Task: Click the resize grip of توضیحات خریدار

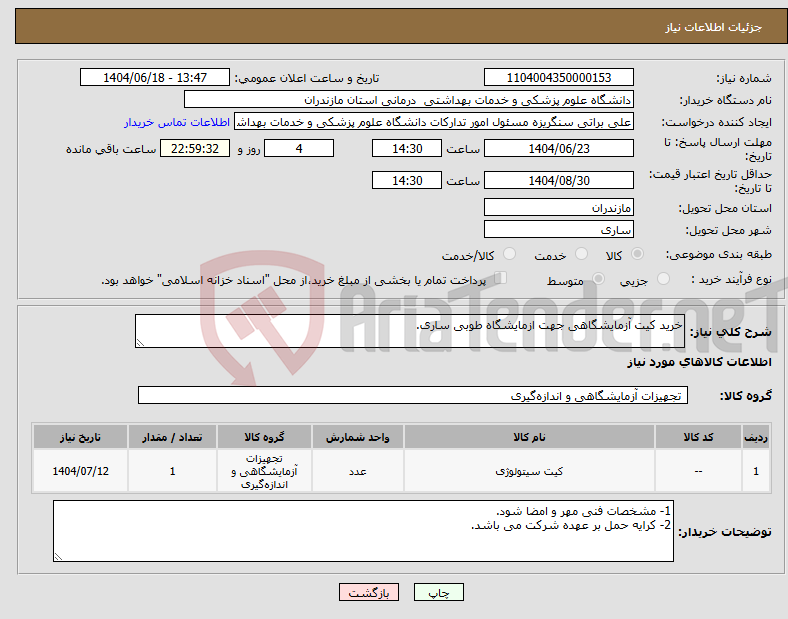Action: tap(58, 557)
